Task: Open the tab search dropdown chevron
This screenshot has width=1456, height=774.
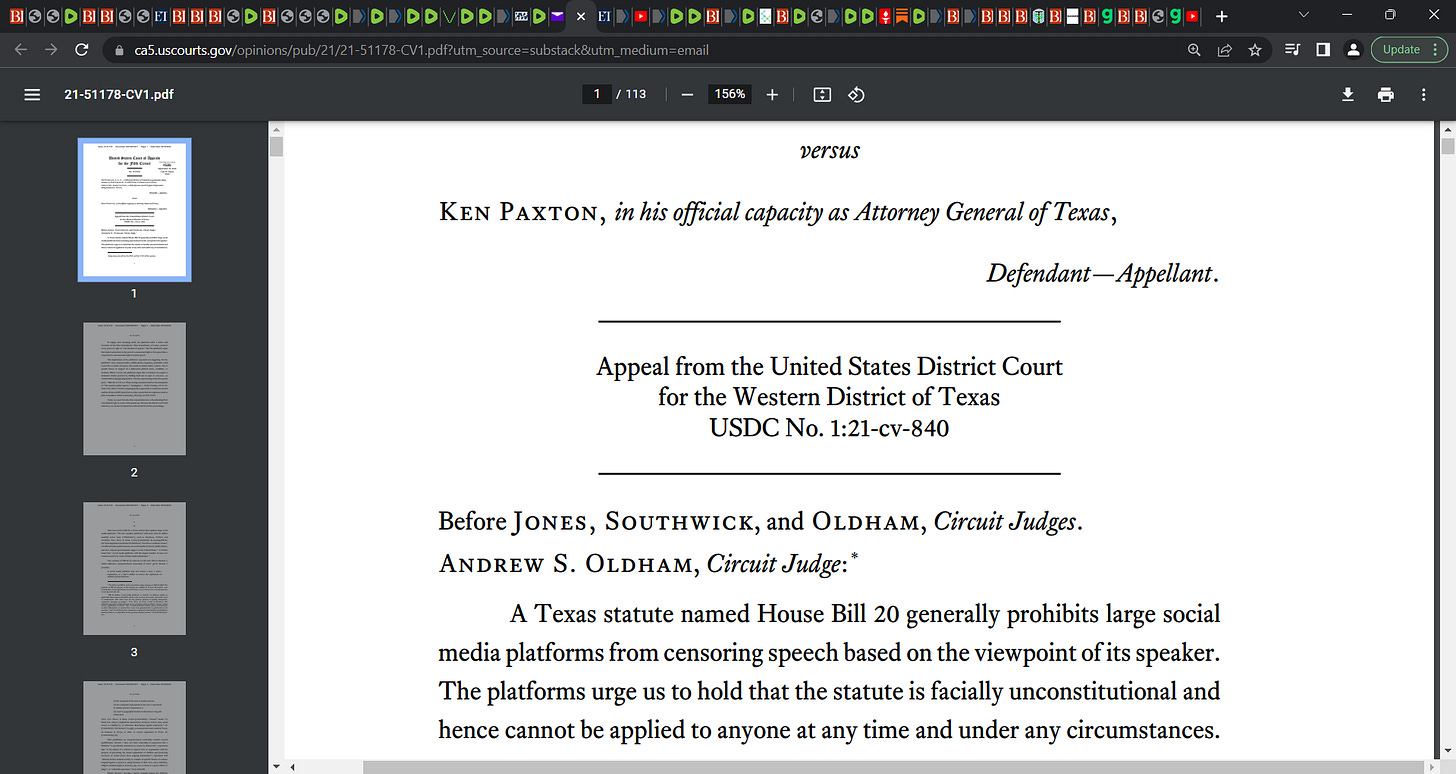Action: pyautogui.click(x=1302, y=15)
